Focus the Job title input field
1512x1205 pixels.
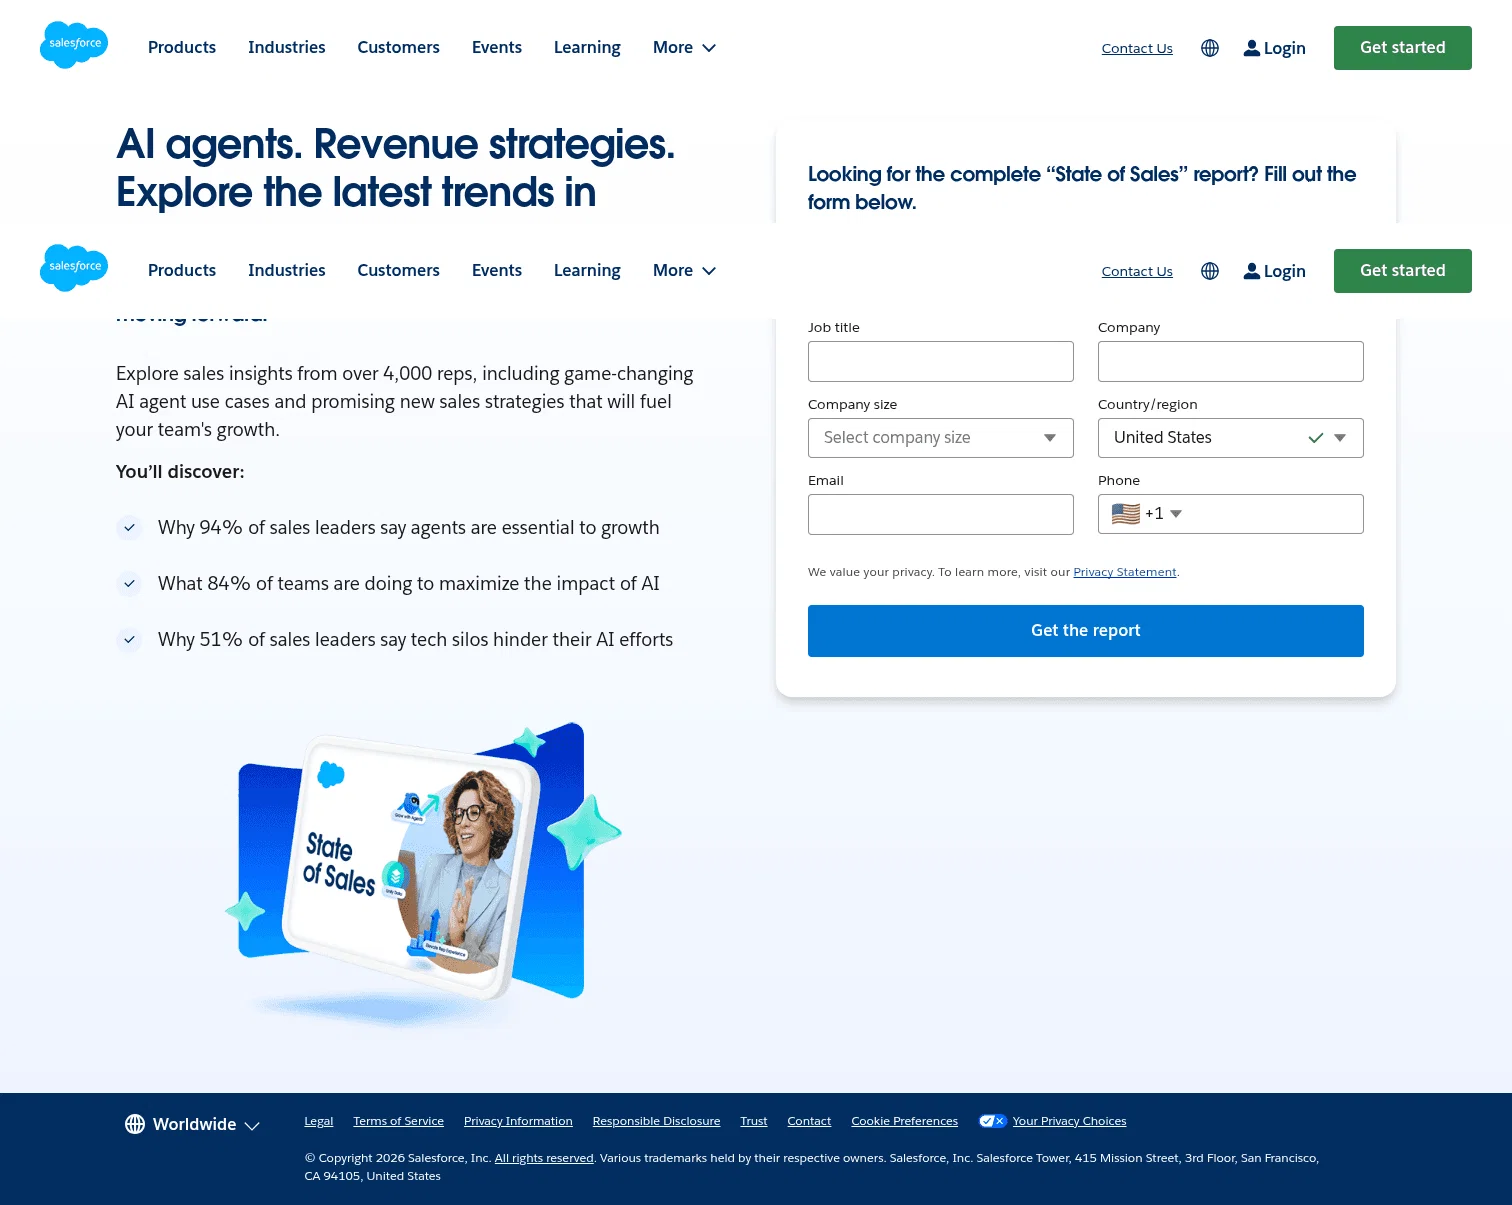click(x=941, y=361)
